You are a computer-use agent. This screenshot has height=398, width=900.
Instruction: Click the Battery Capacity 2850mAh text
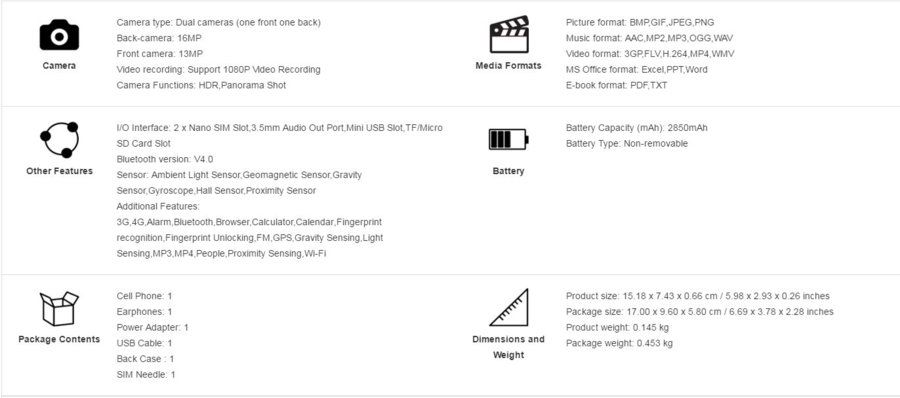(x=637, y=127)
